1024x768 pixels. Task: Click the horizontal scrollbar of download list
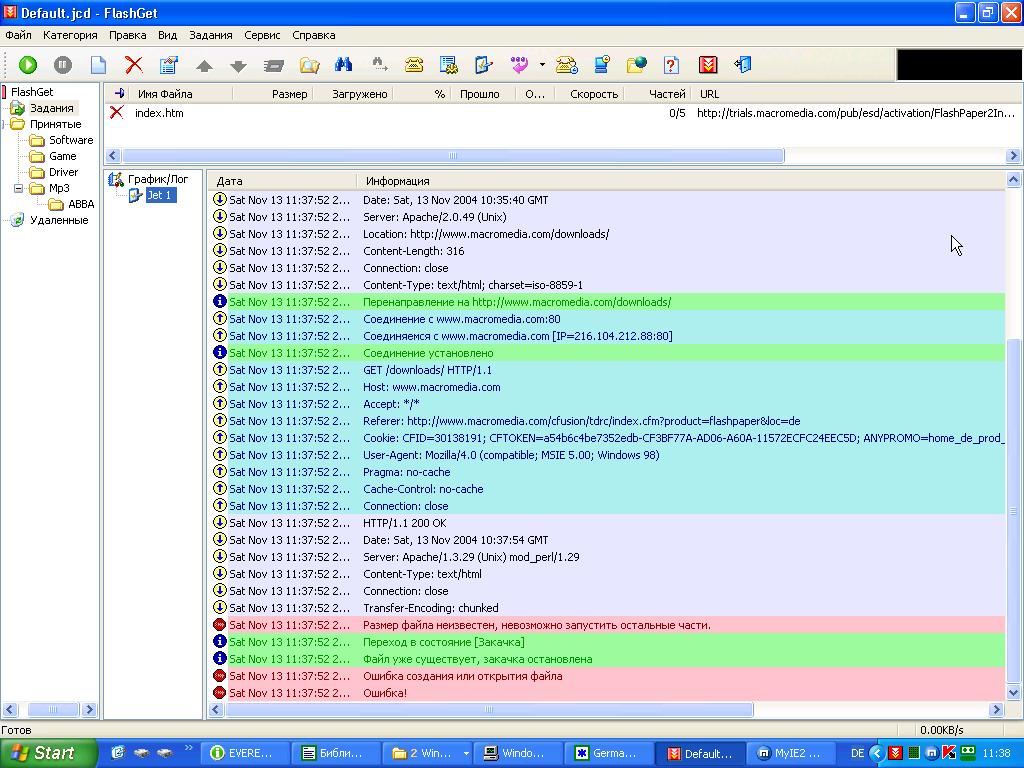[x=453, y=155]
